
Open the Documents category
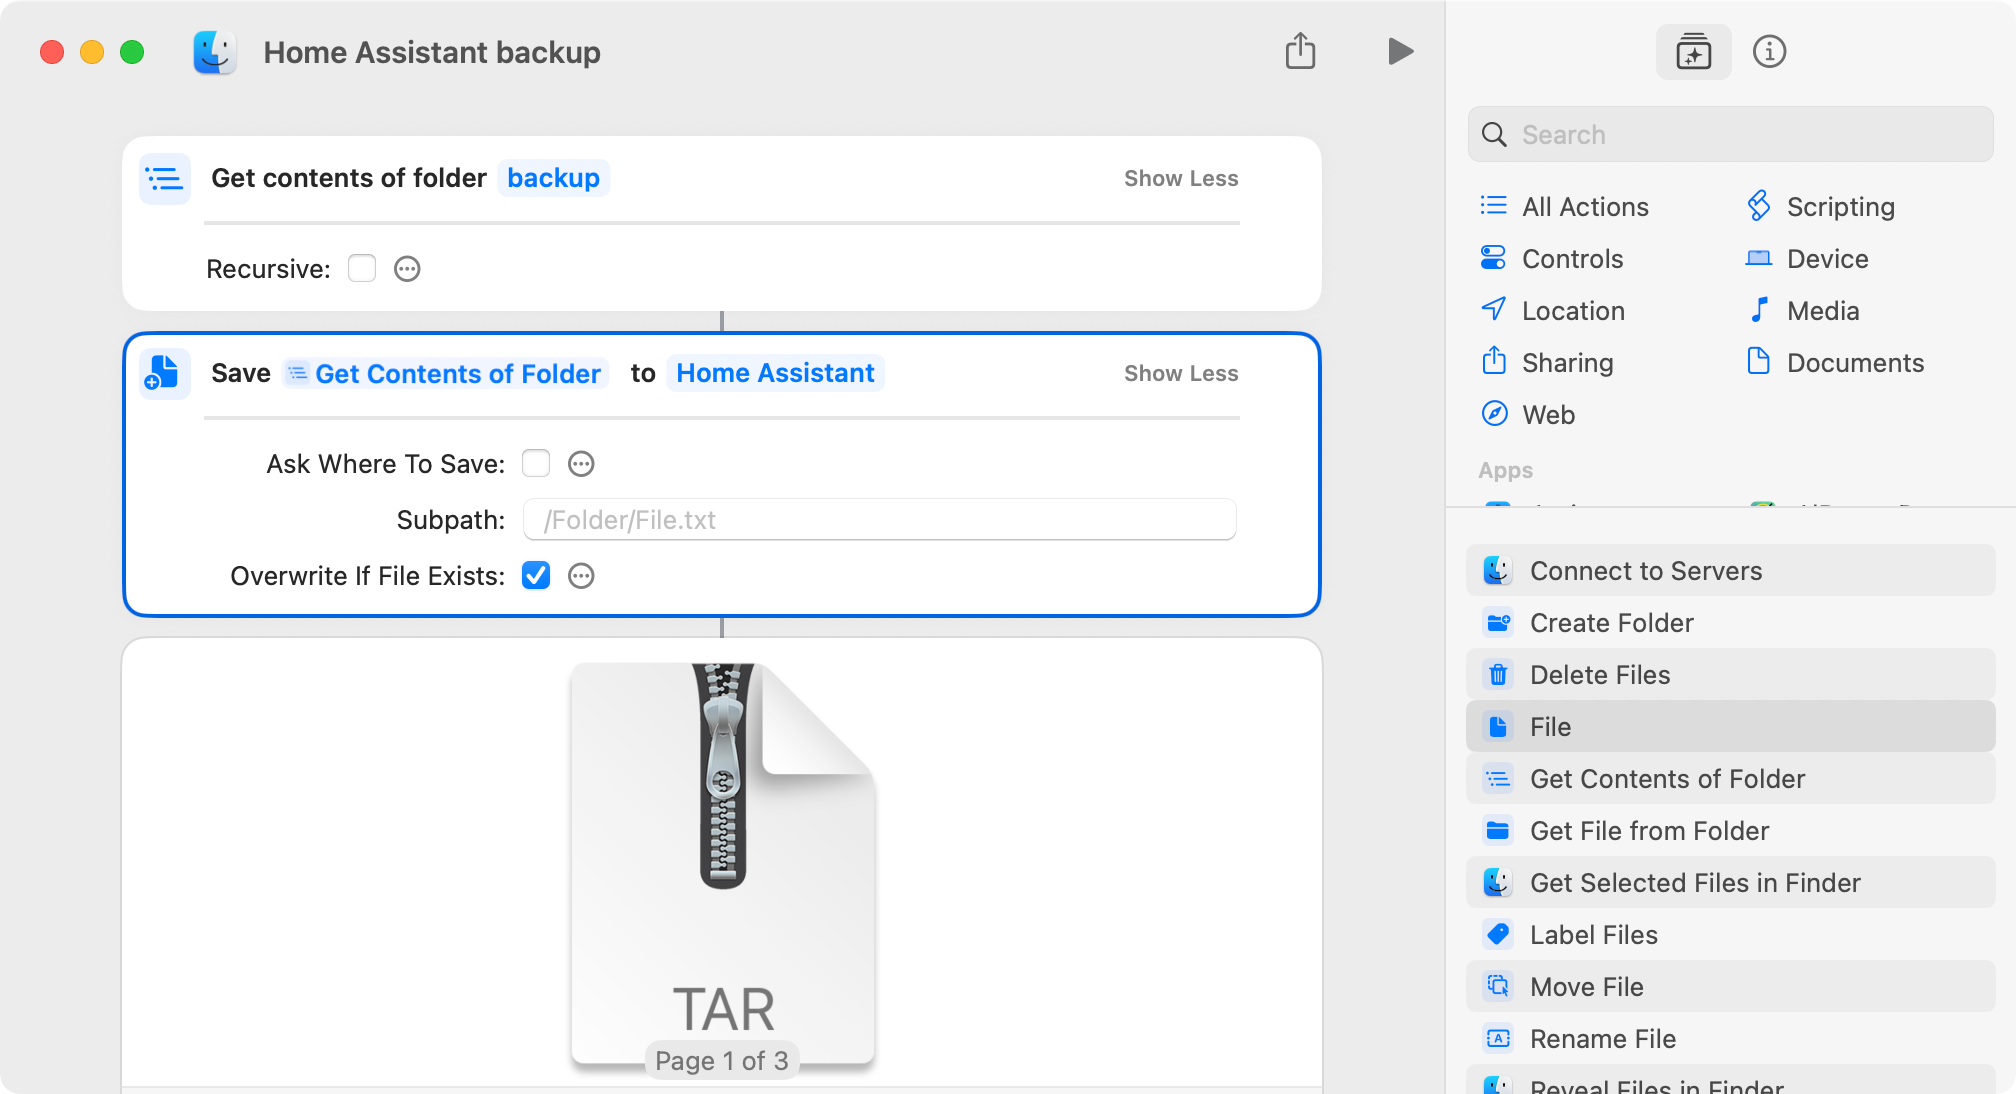(1853, 363)
